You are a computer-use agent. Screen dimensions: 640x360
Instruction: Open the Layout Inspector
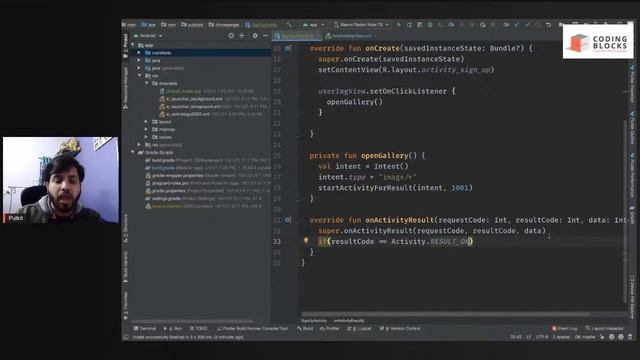604,328
